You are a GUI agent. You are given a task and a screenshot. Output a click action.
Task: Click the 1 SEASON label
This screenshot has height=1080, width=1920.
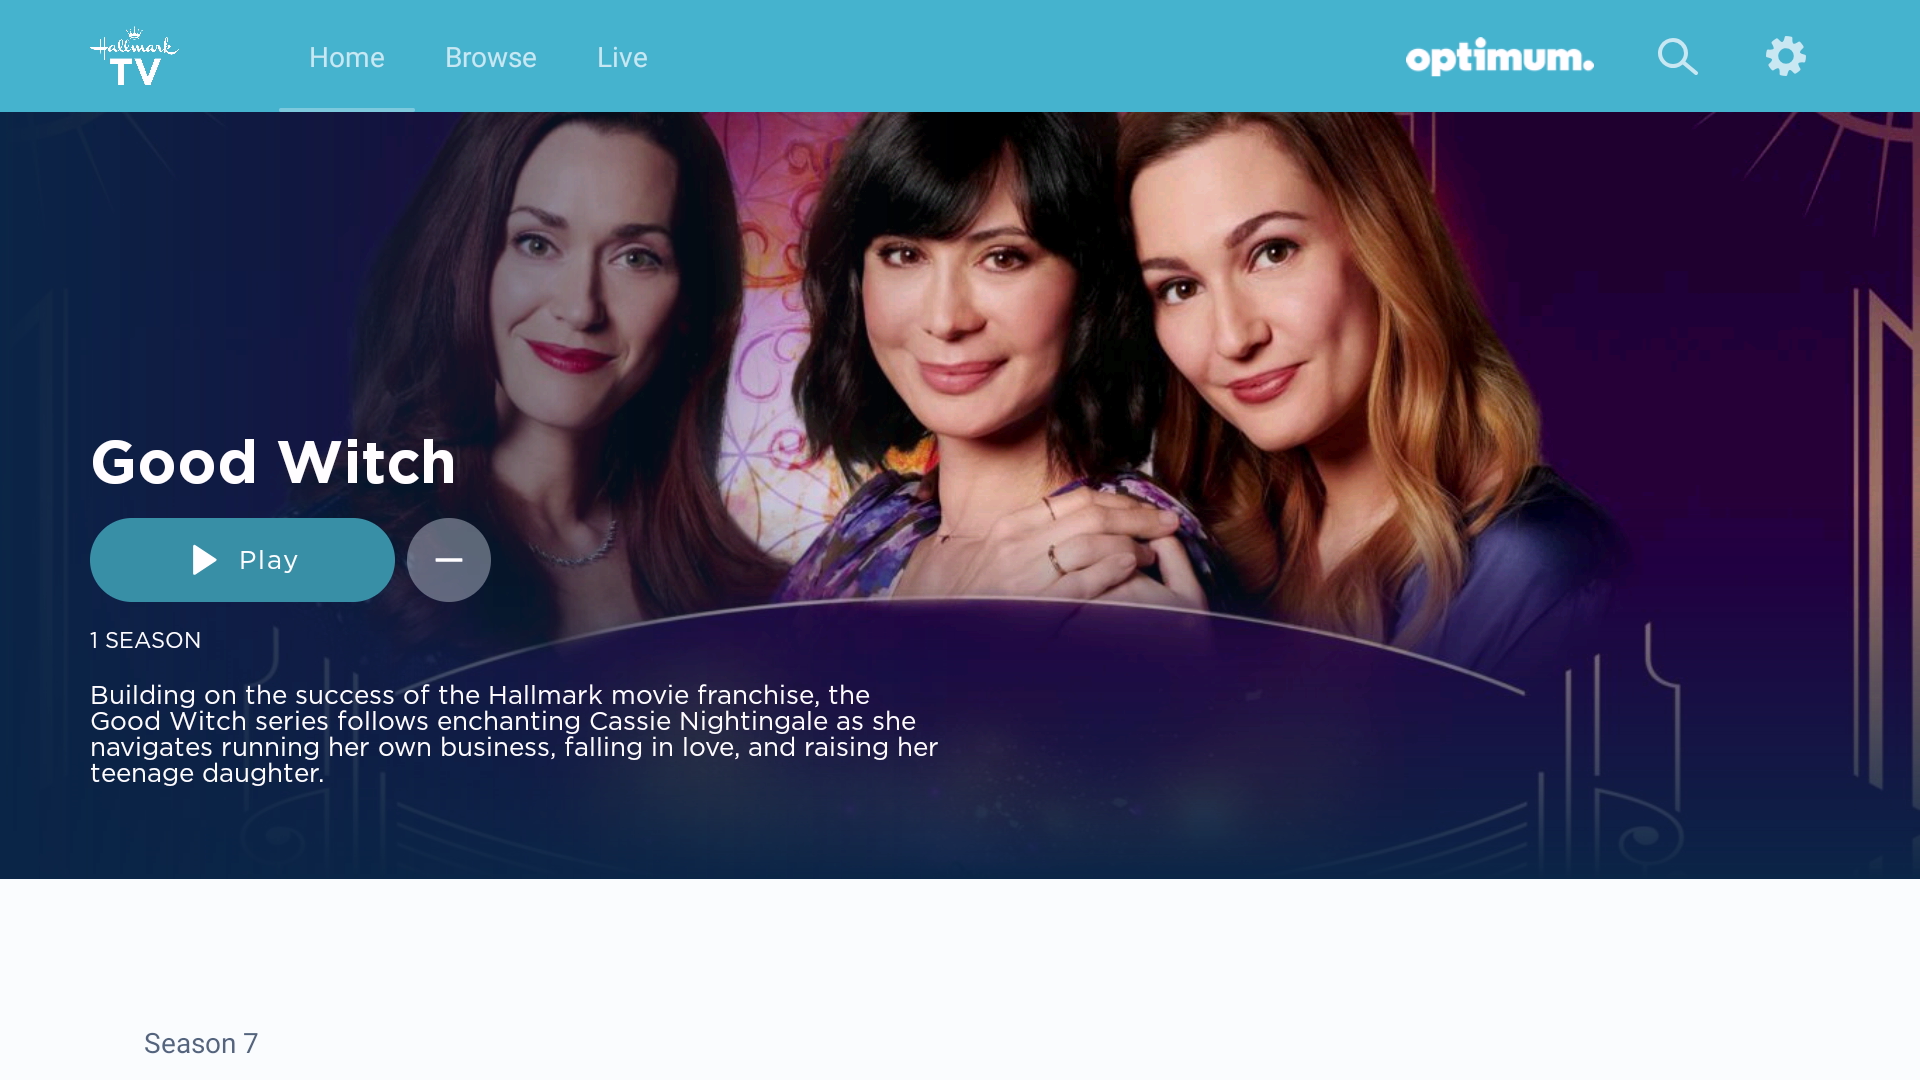coord(146,640)
